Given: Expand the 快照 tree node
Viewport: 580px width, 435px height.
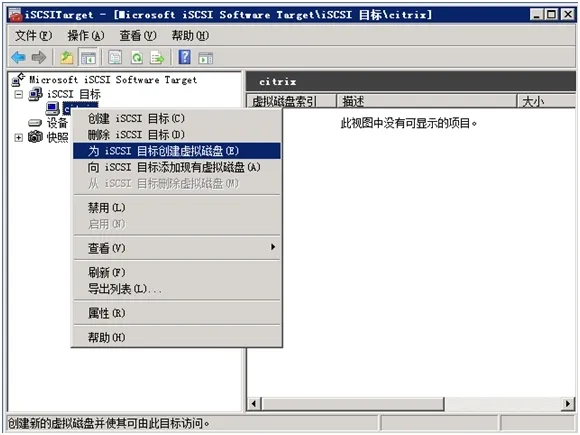Looking at the screenshot, I should click(18, 138).
